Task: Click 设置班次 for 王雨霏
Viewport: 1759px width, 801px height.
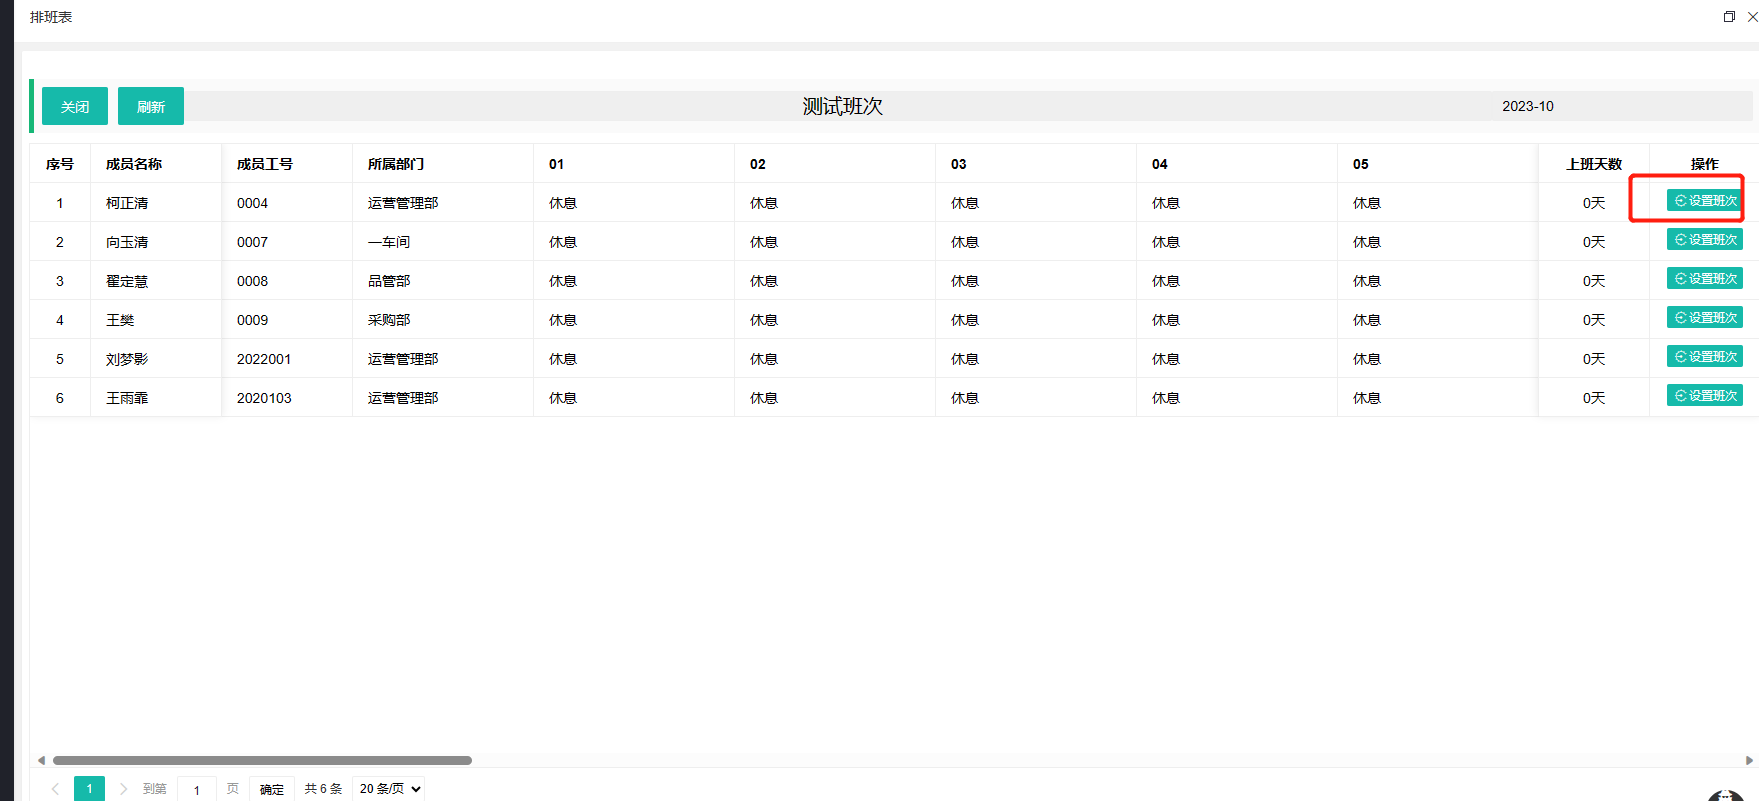Action: [x=1704, y=396]
